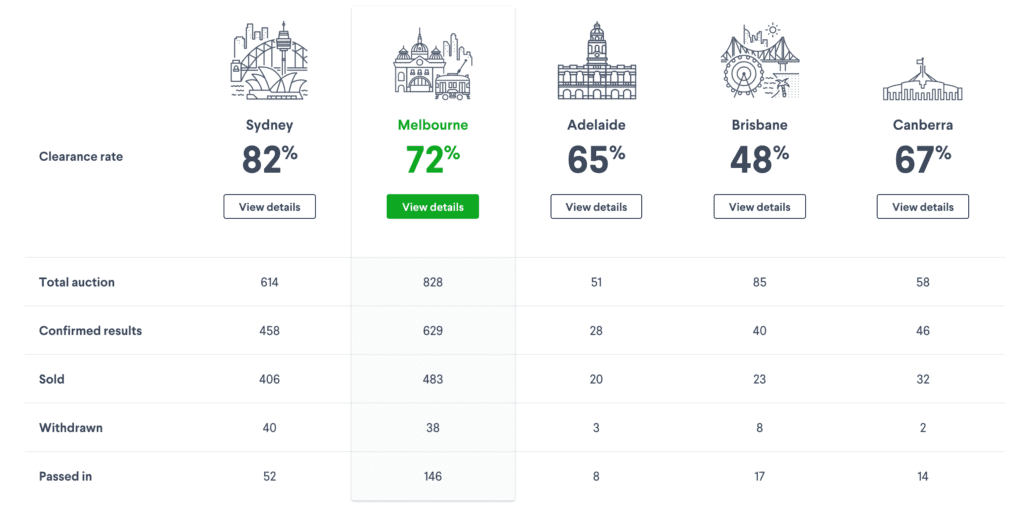1024x514 pixels.
Task: Click the Melbourne Flinders Street station icon
Action: [x=432, y=64]
